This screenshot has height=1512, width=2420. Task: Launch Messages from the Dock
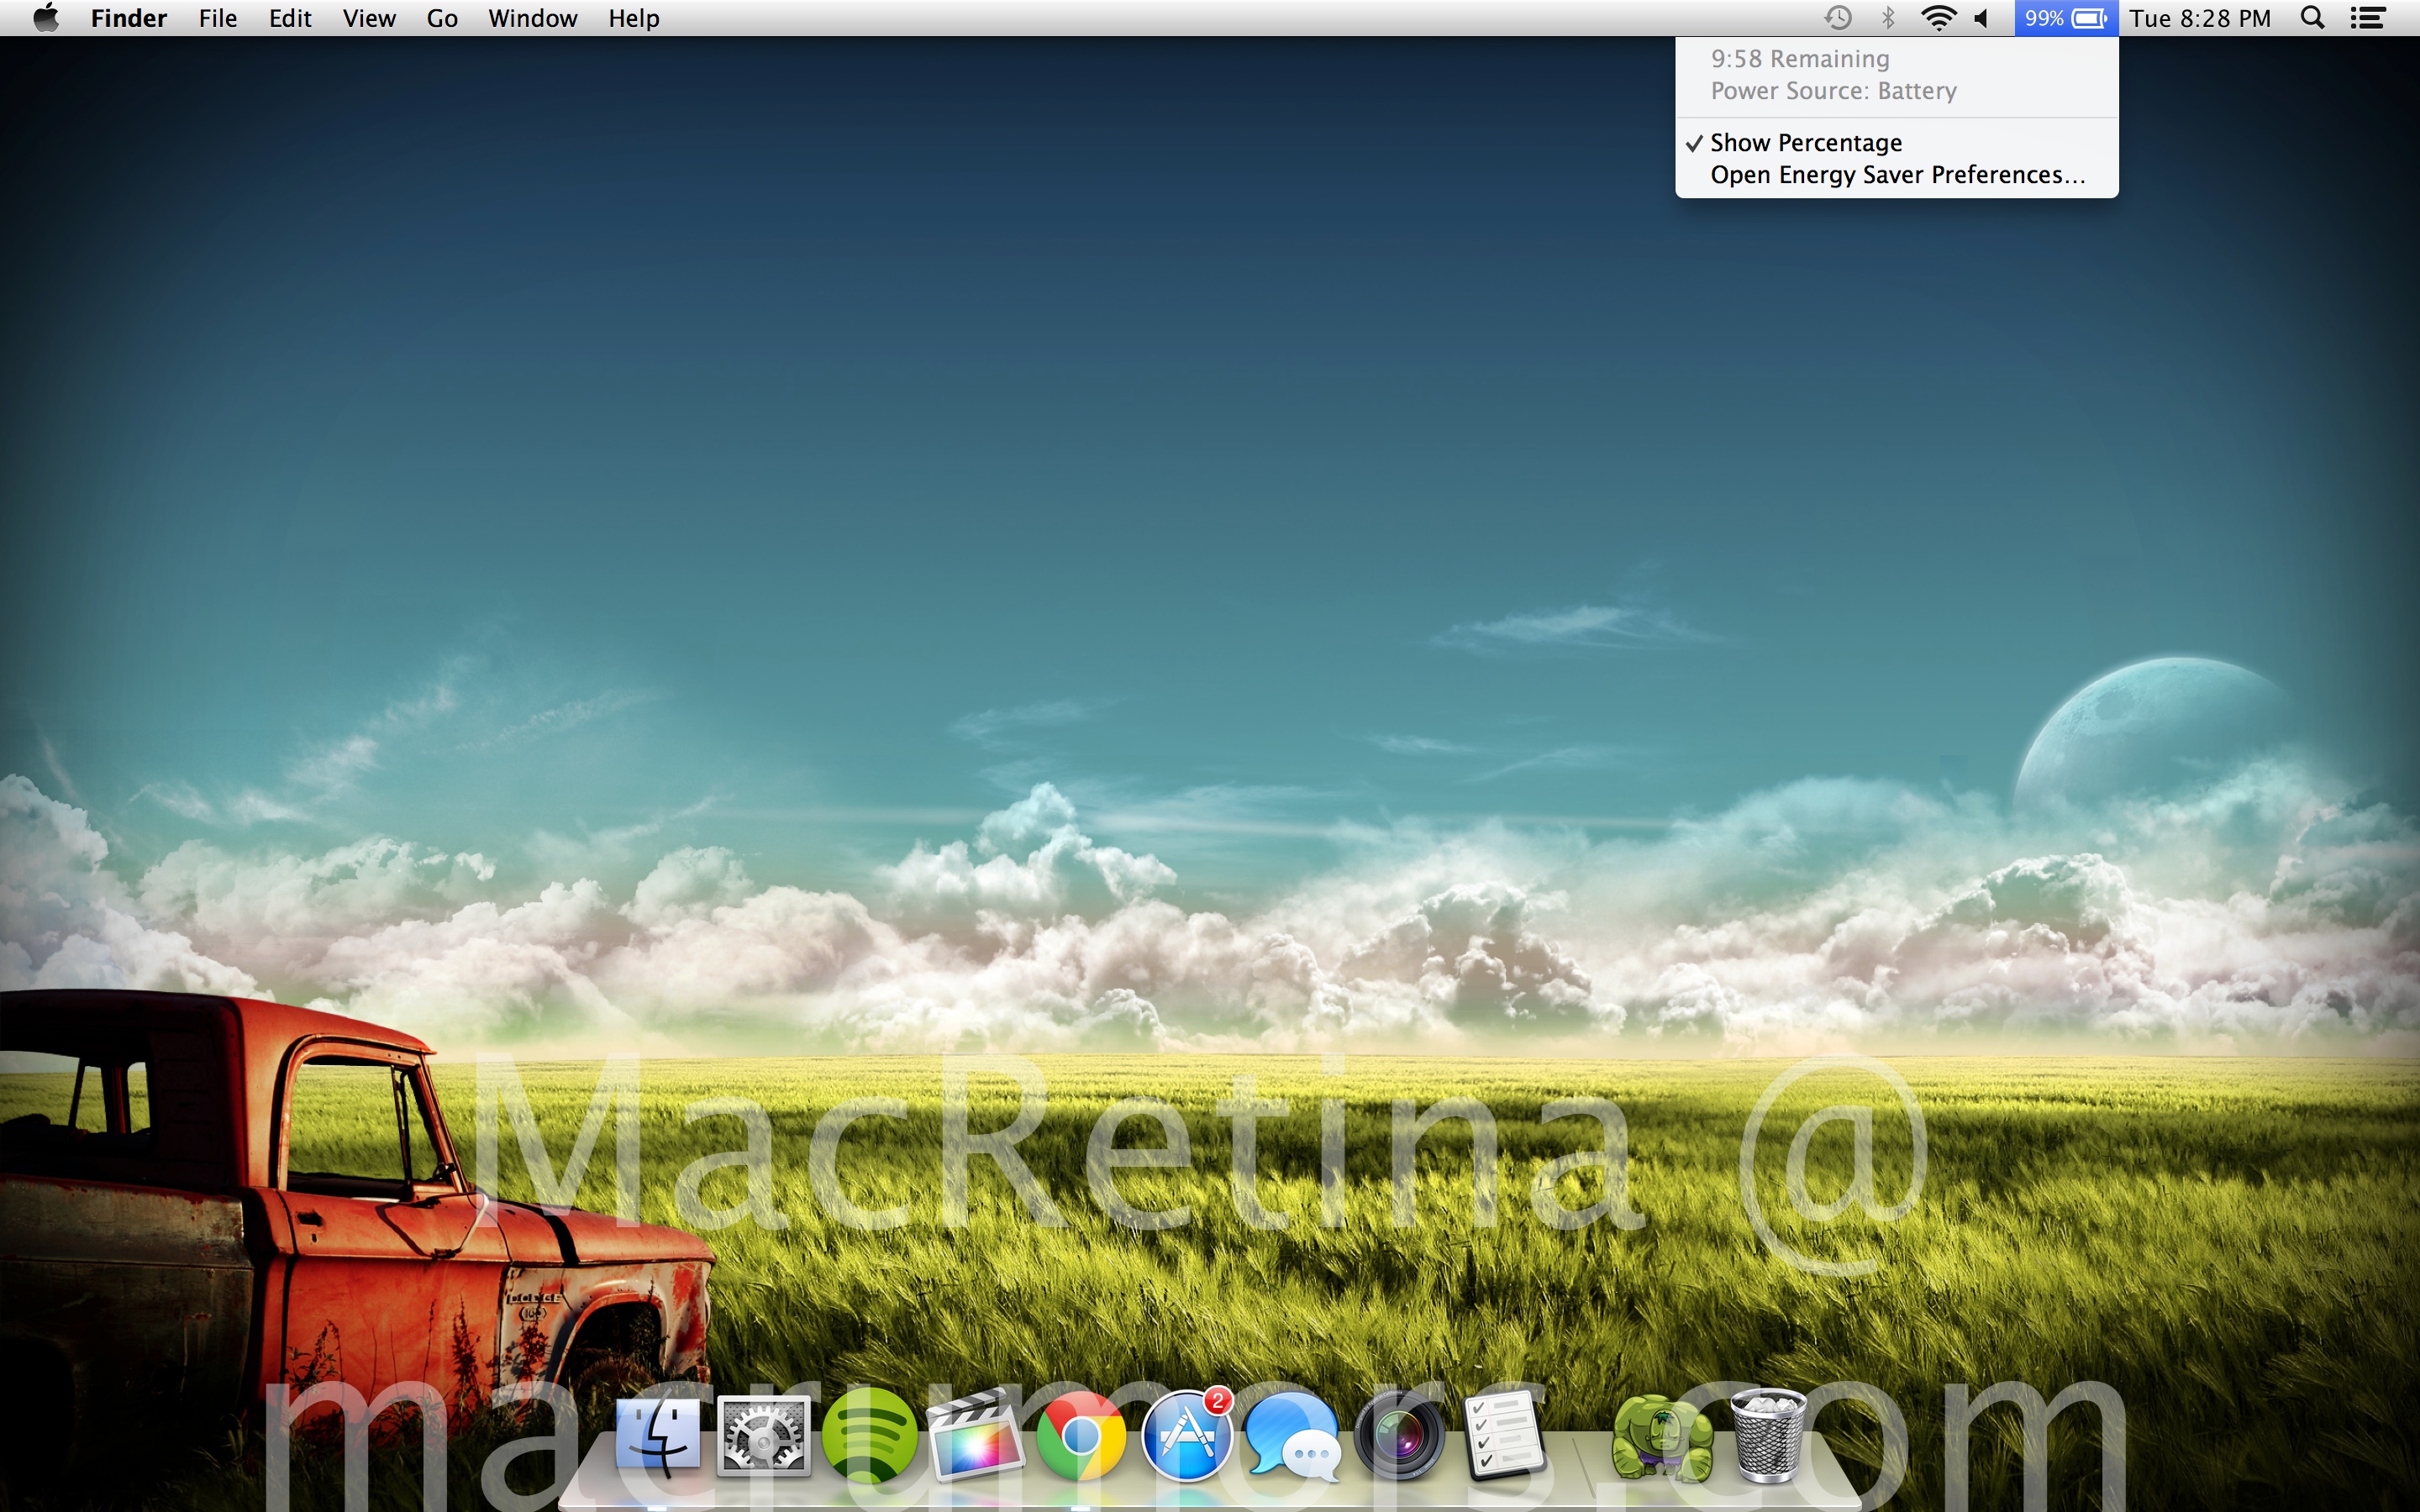[1293, 1436]
